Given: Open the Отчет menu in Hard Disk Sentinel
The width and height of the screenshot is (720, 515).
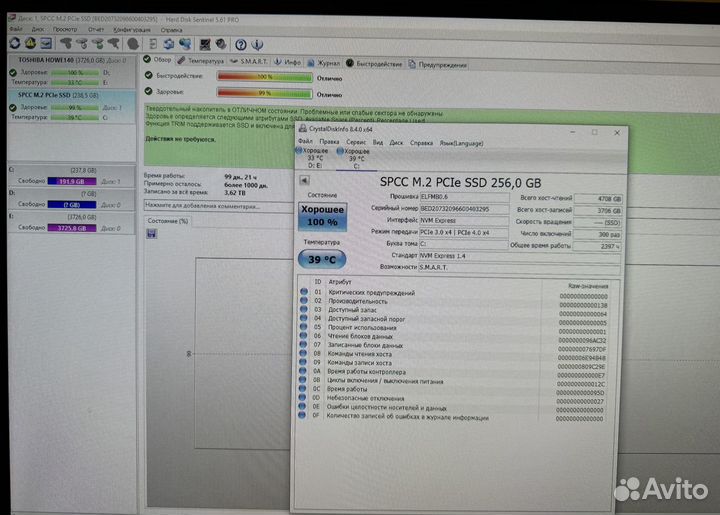Looking at the screenshot, I should [96, 30].
